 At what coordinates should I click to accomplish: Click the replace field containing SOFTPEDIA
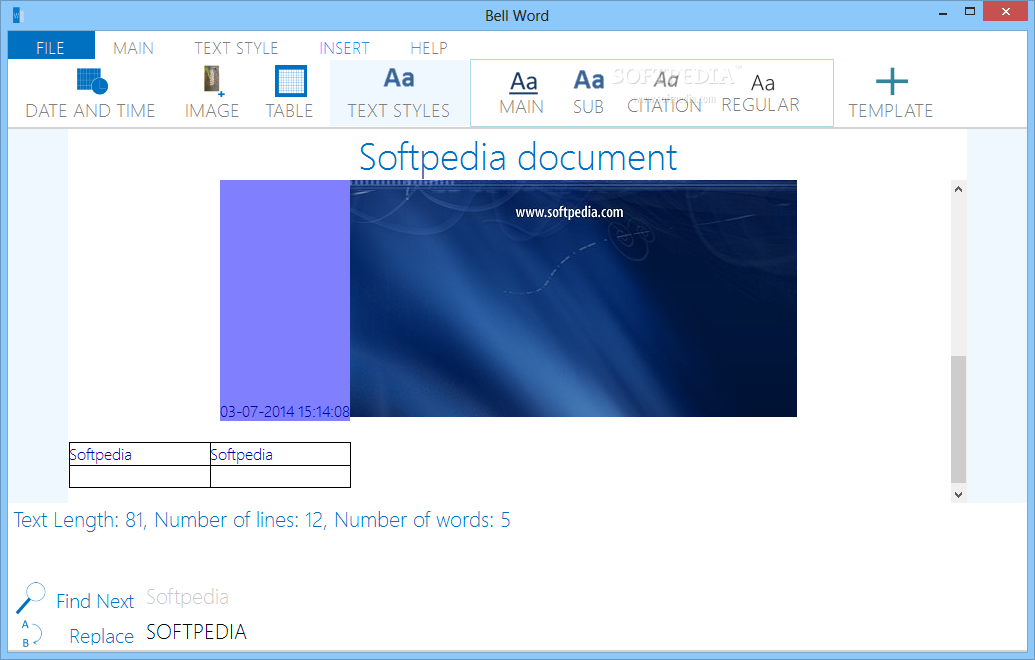tap(197, 632)
